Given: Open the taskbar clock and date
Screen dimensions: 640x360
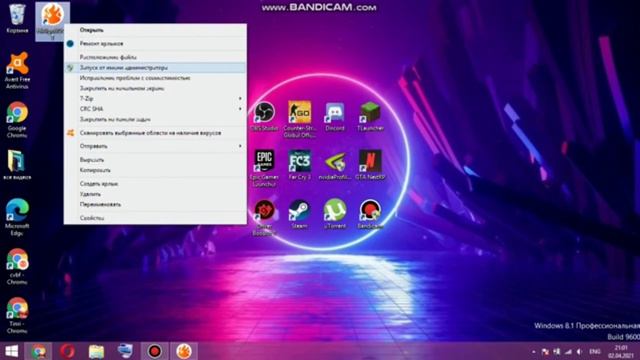Looking at the screenshot, I should click(x=621, y=351).
